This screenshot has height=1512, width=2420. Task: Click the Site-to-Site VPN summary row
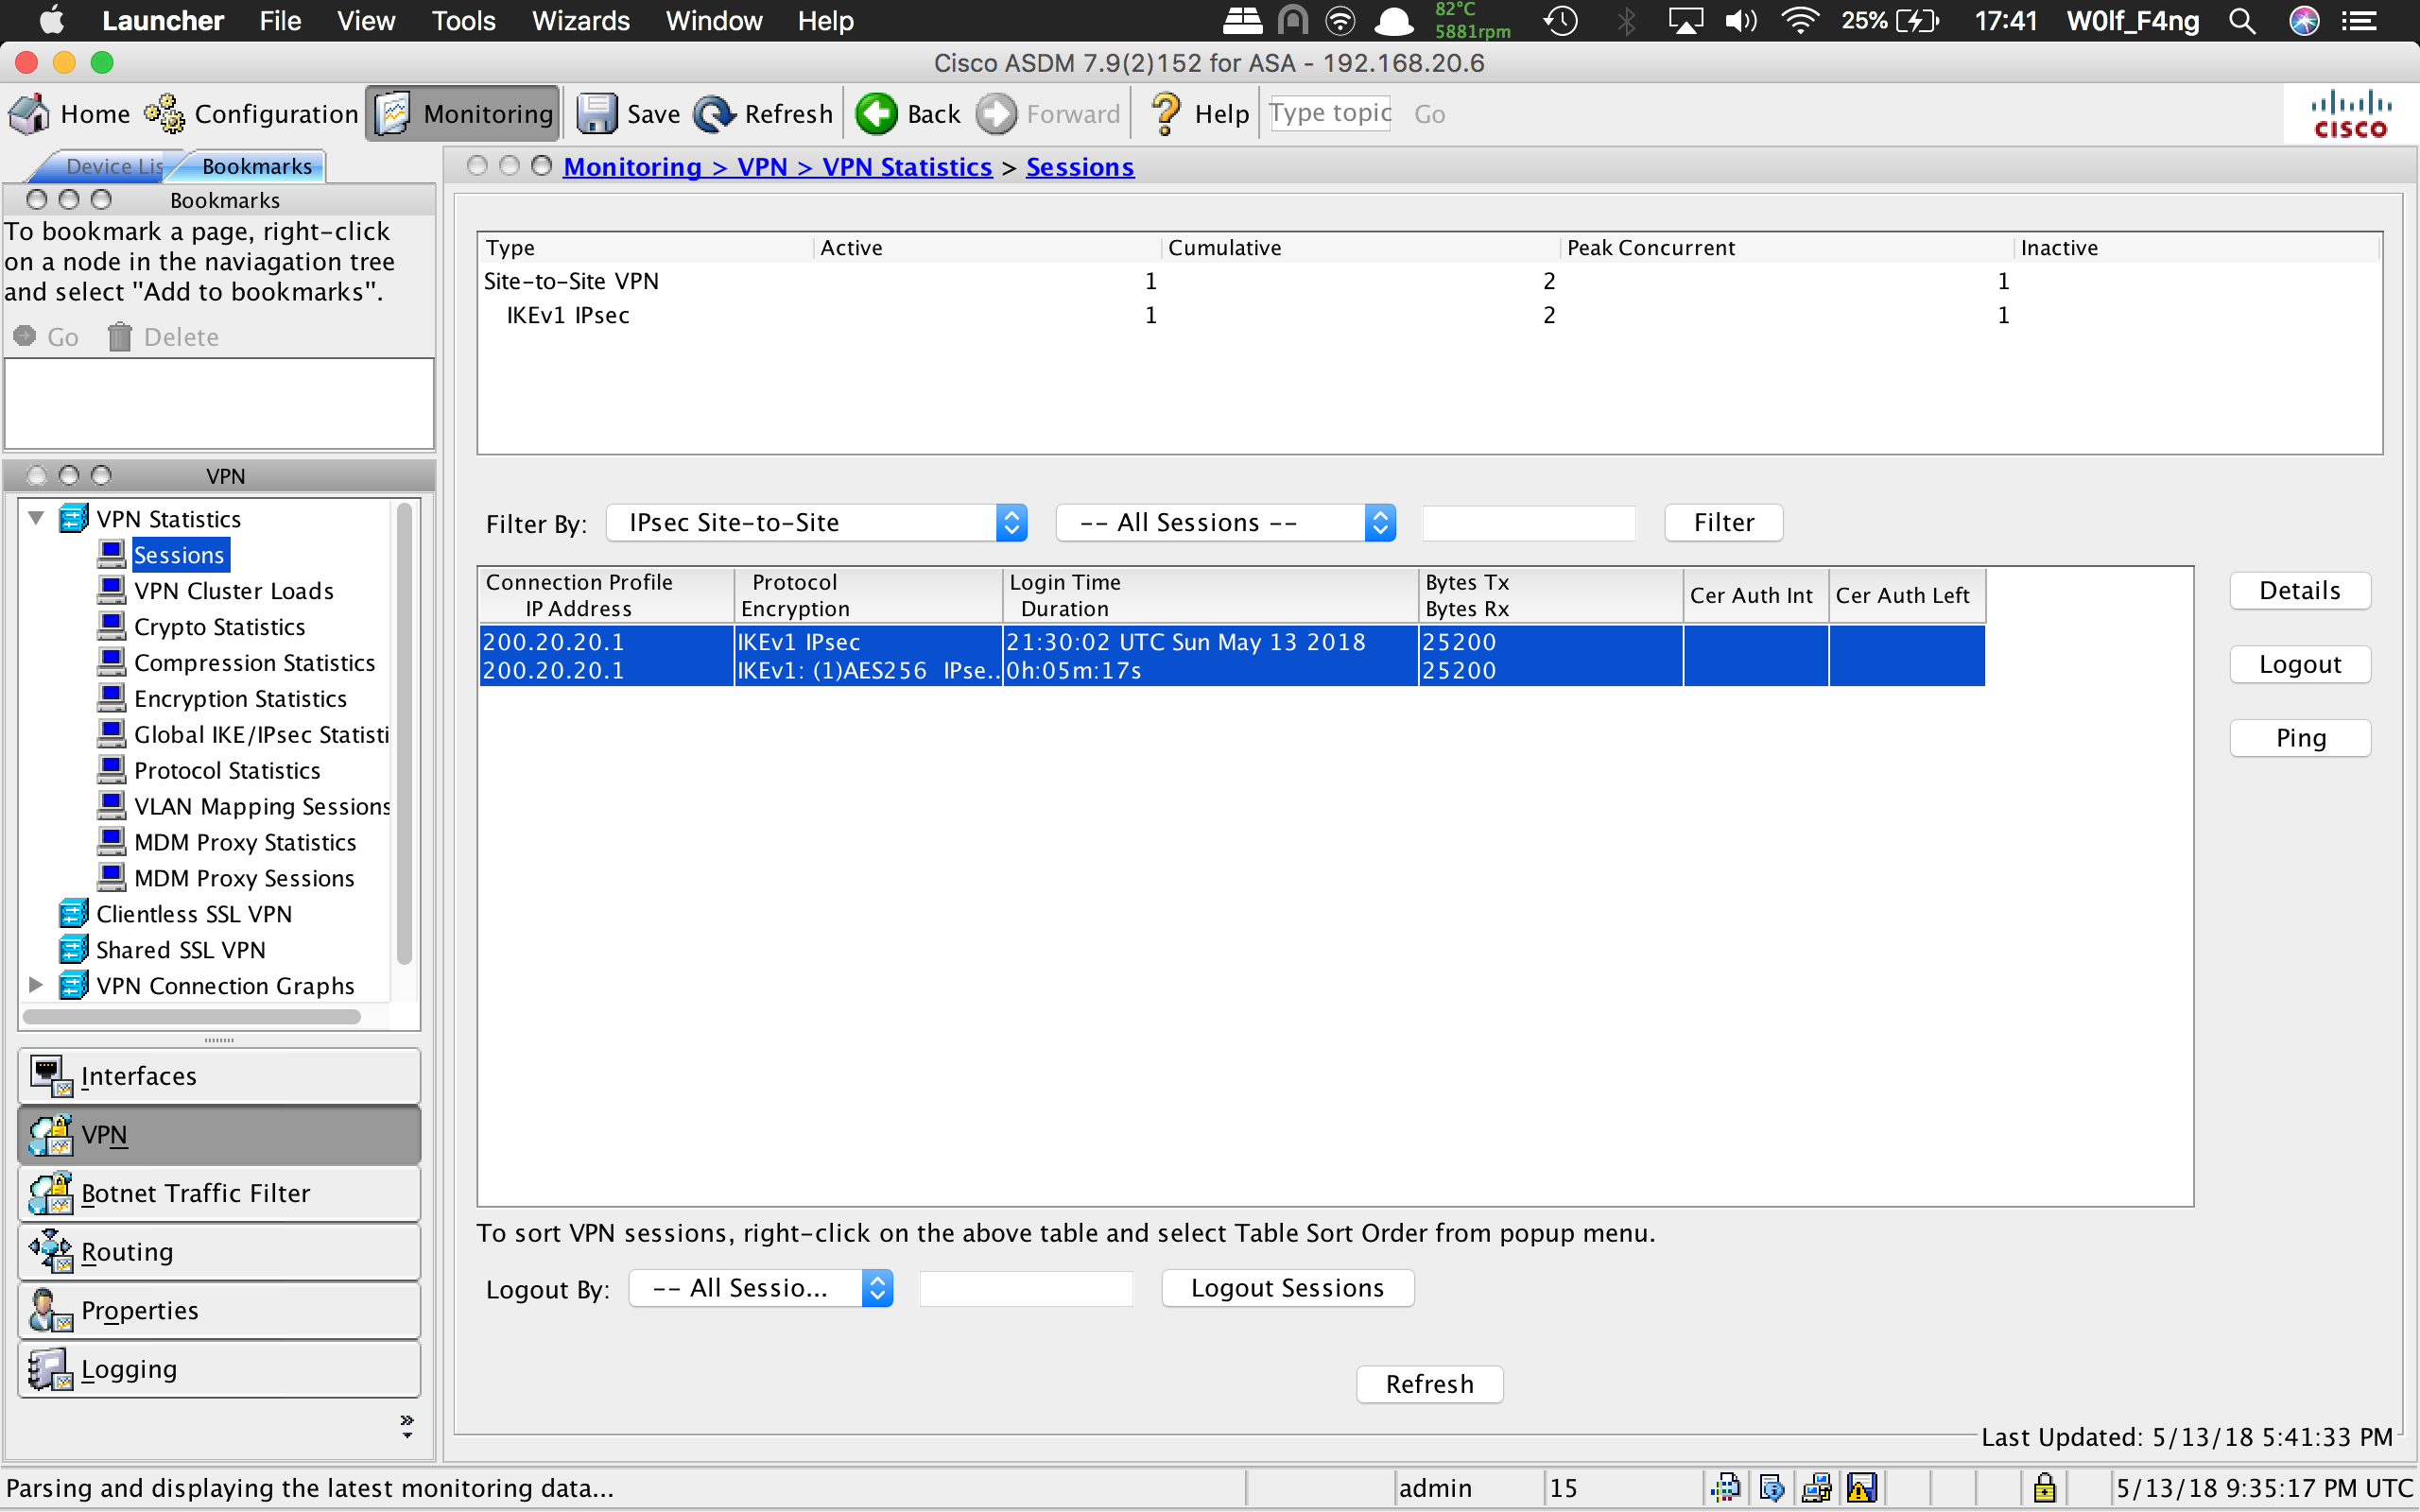[1430, 281]
